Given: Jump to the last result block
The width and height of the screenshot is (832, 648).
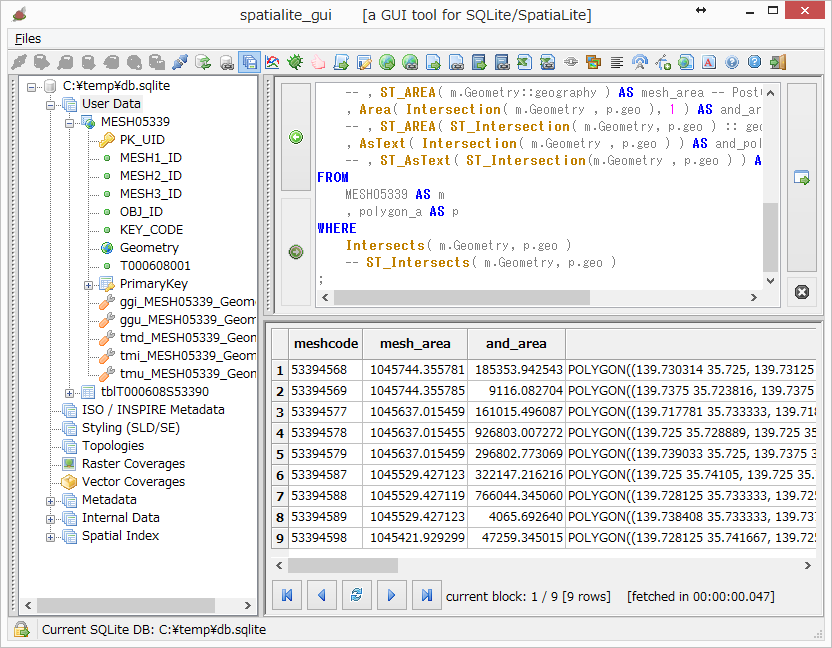Looking at the screenshot, I should [427, 596].
